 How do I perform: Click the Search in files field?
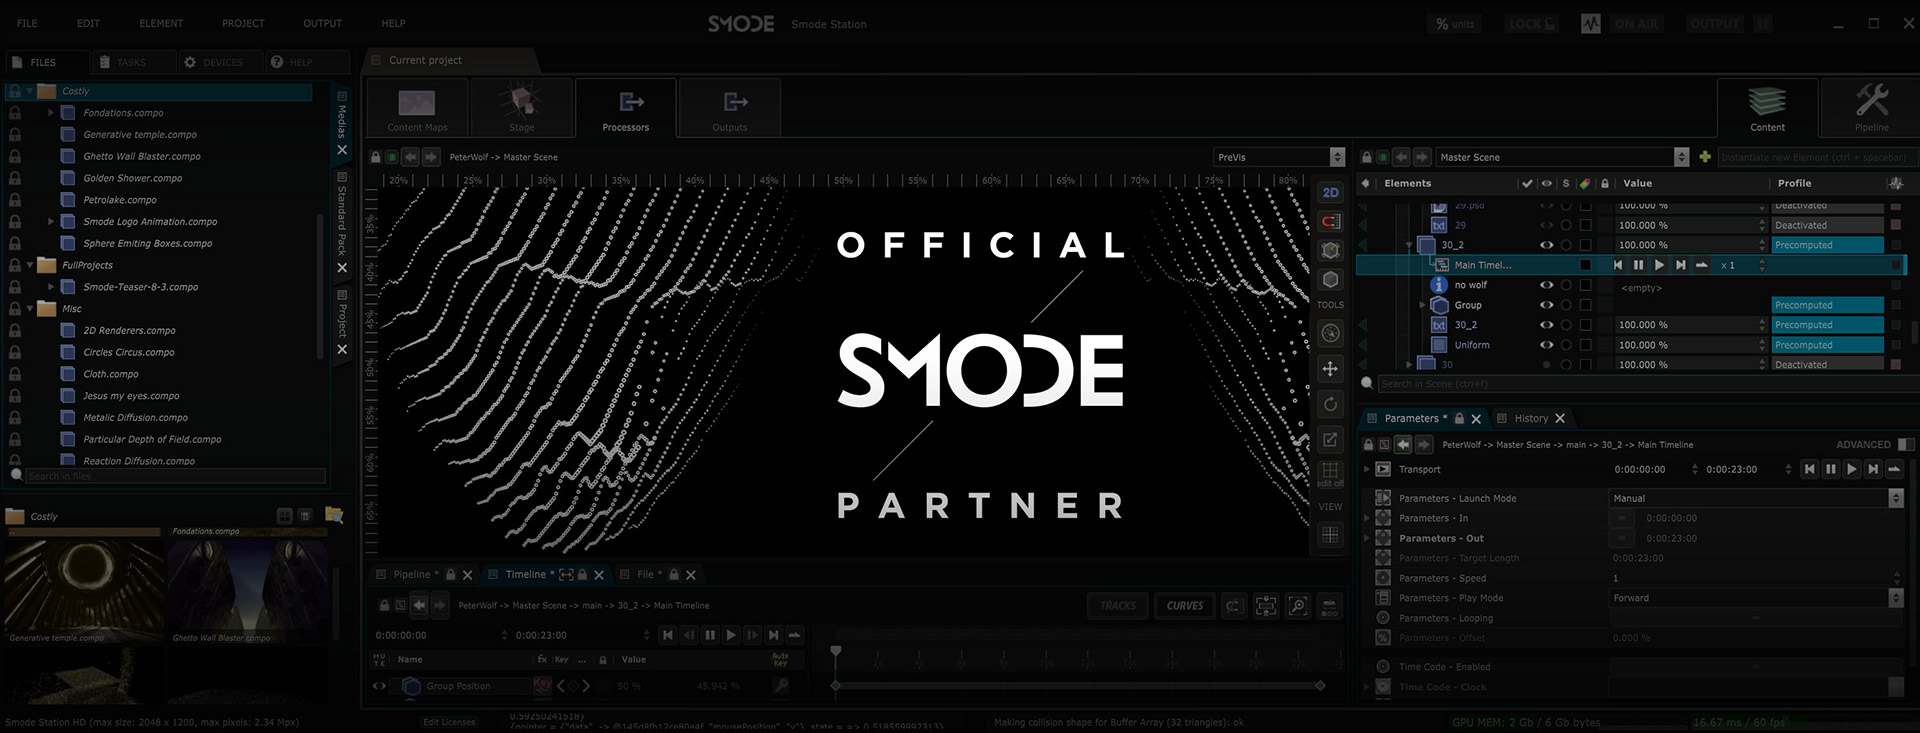pyautogui.click(x=175, y=476)
